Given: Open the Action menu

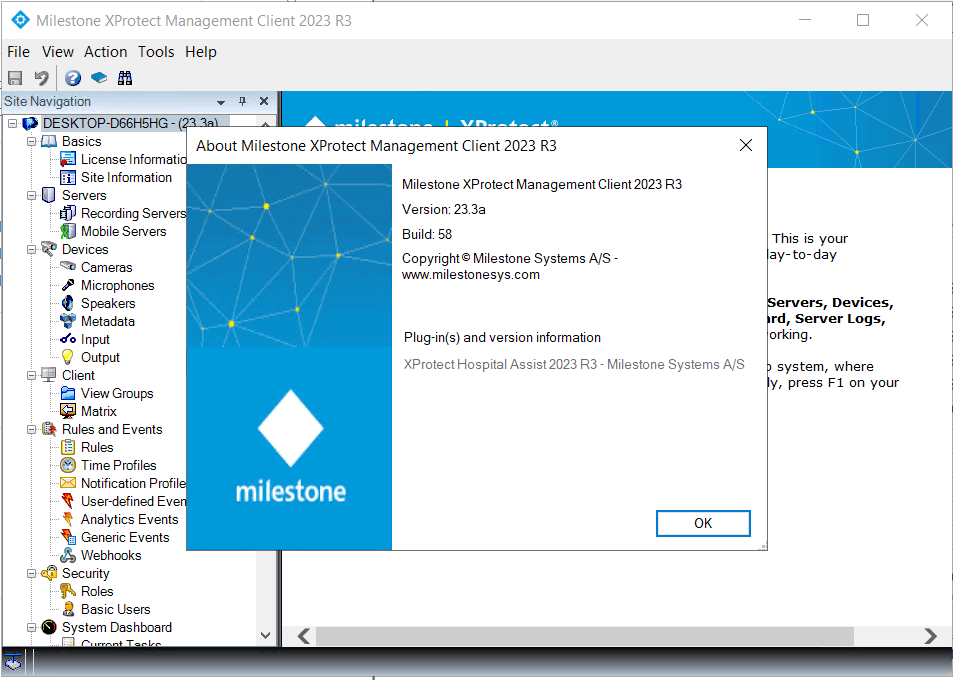Looking at the screenshot, I should [x=105, y=51].
